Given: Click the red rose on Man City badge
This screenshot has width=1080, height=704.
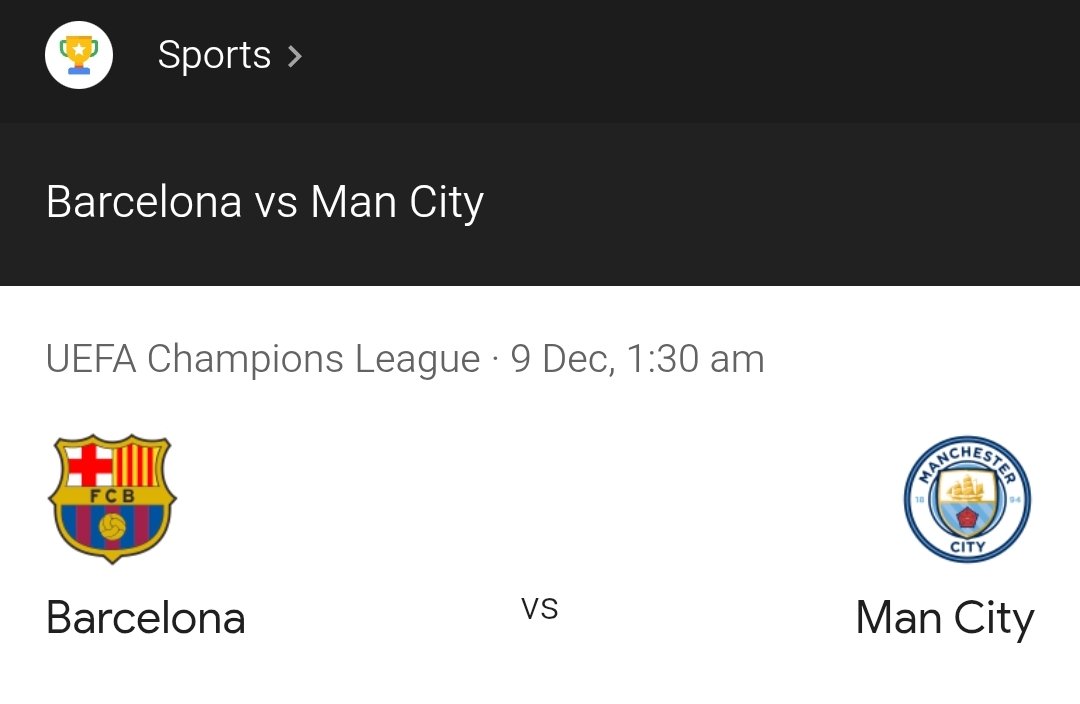Looking at the screenshot, I should click(968, 517).
